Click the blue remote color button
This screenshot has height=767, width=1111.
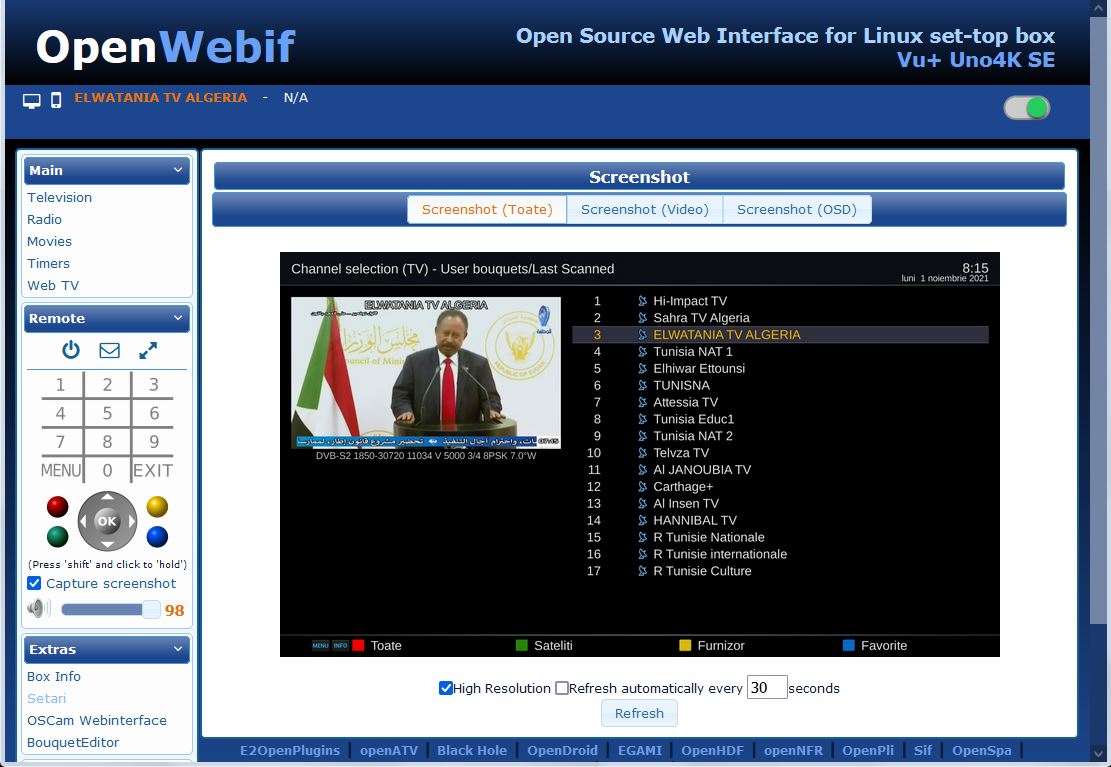tap(157, 537)
